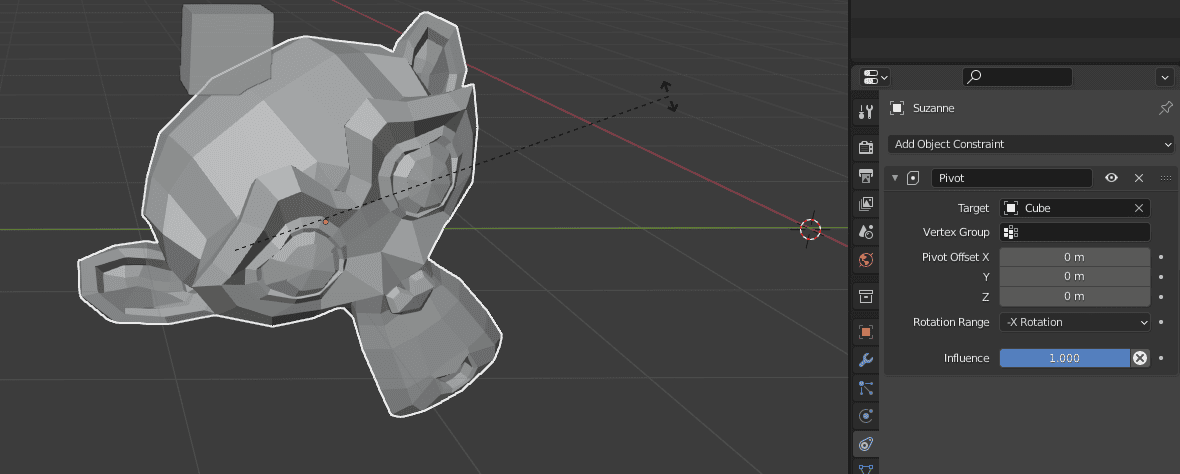Clear the Cube target
The height and width of the screenshot is (474, 1180).
1139,208
